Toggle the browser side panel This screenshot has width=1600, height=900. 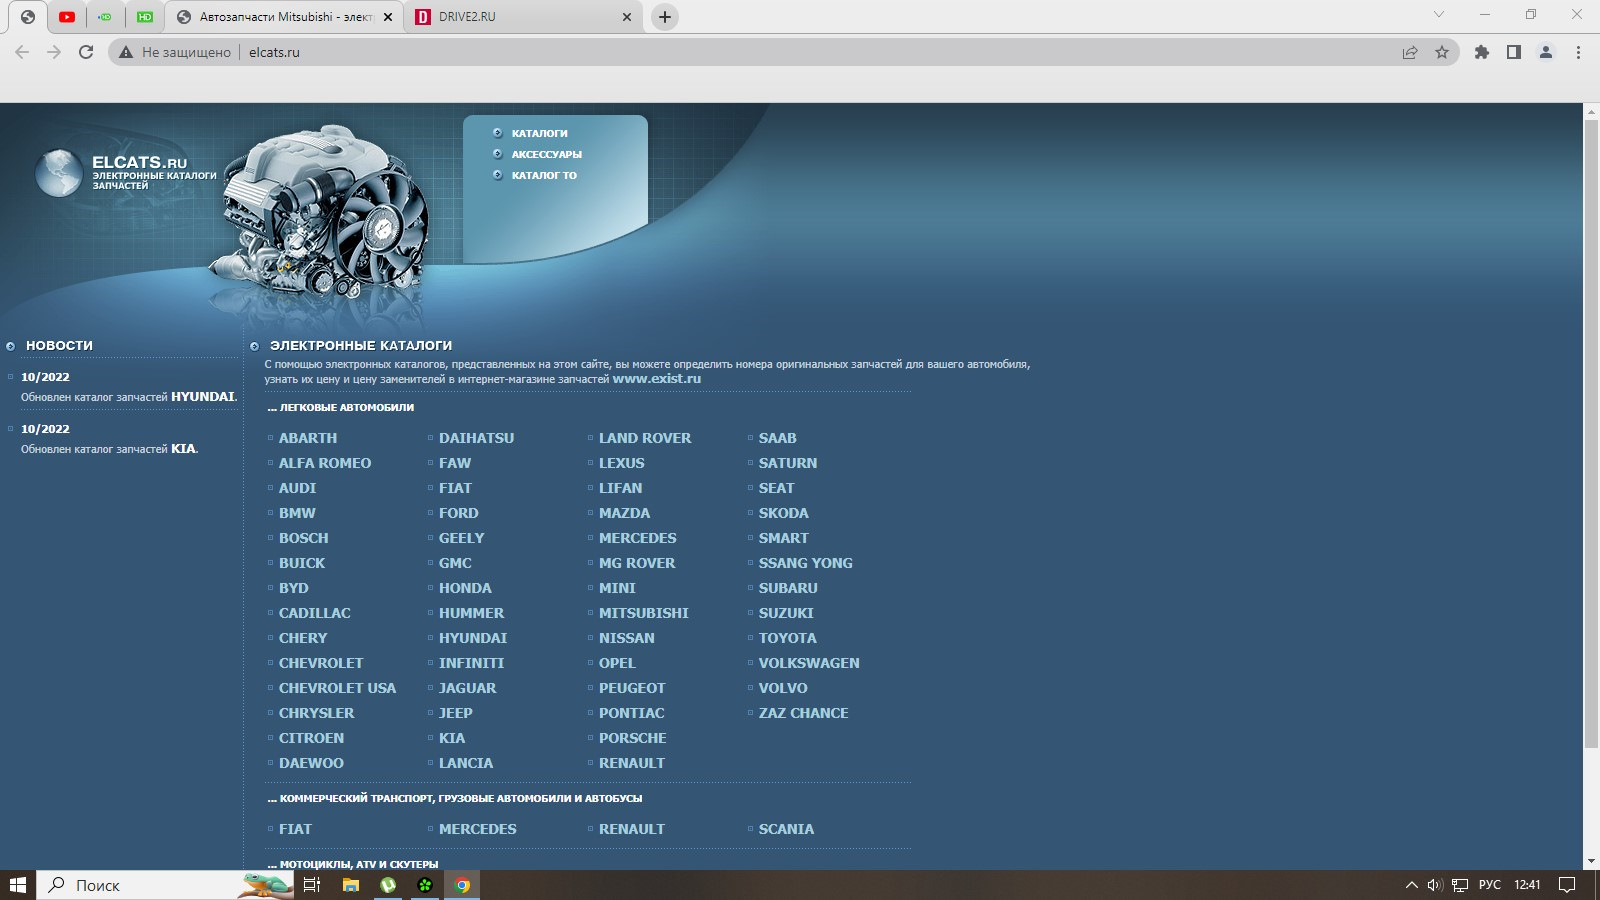tap(1514, 52)
